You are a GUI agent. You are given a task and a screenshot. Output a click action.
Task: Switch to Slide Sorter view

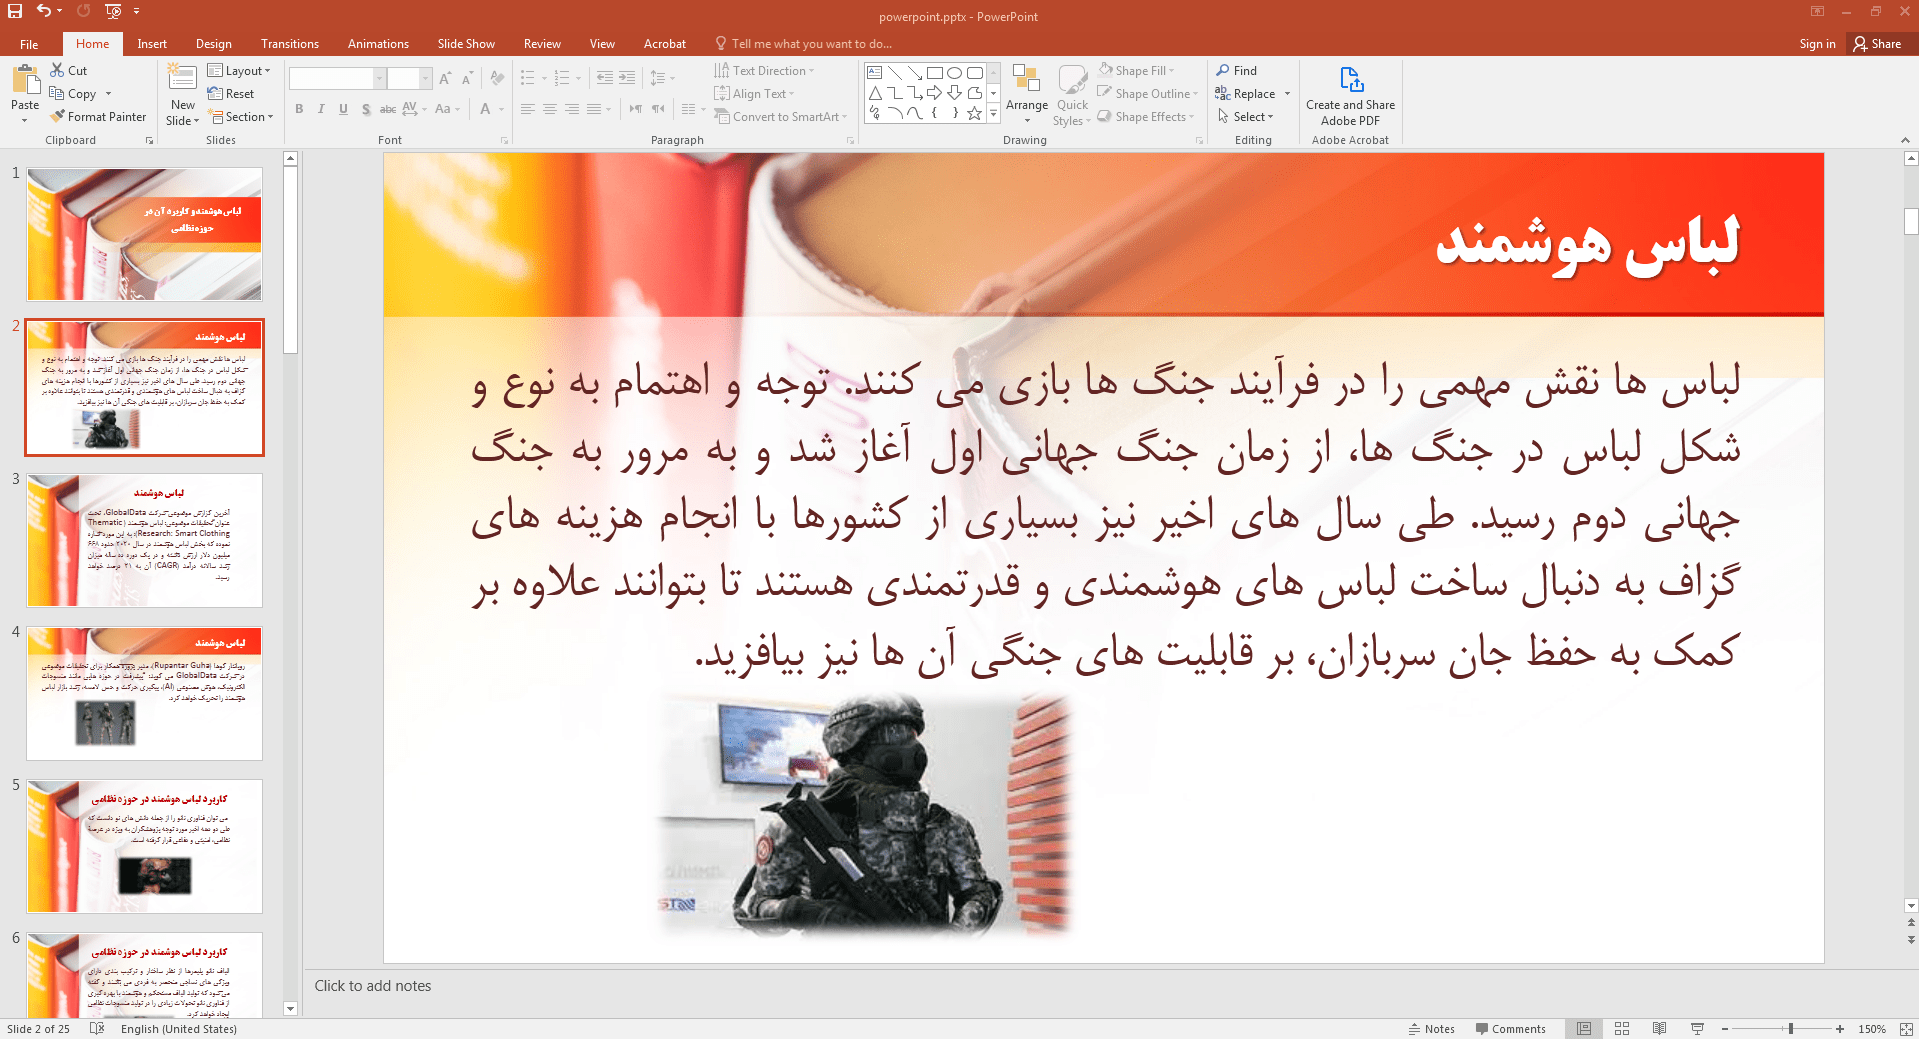tap(1622, 1029)
